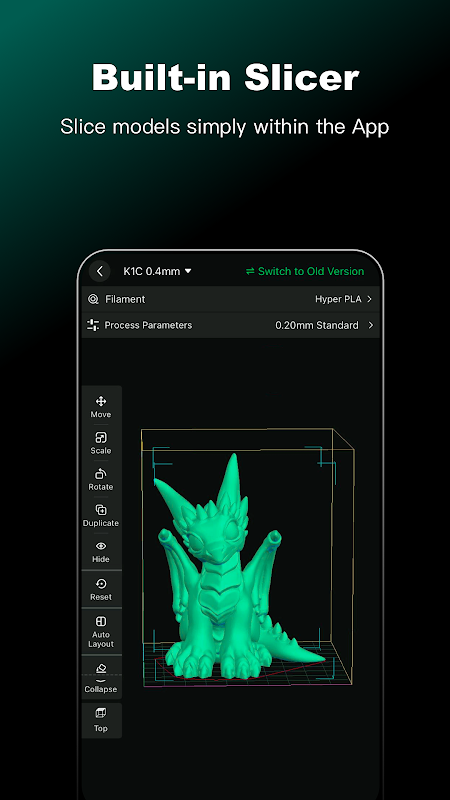Screen dimensions: 450x800
Task: Hide the model with eye icon
Action: tap(101, 552)
